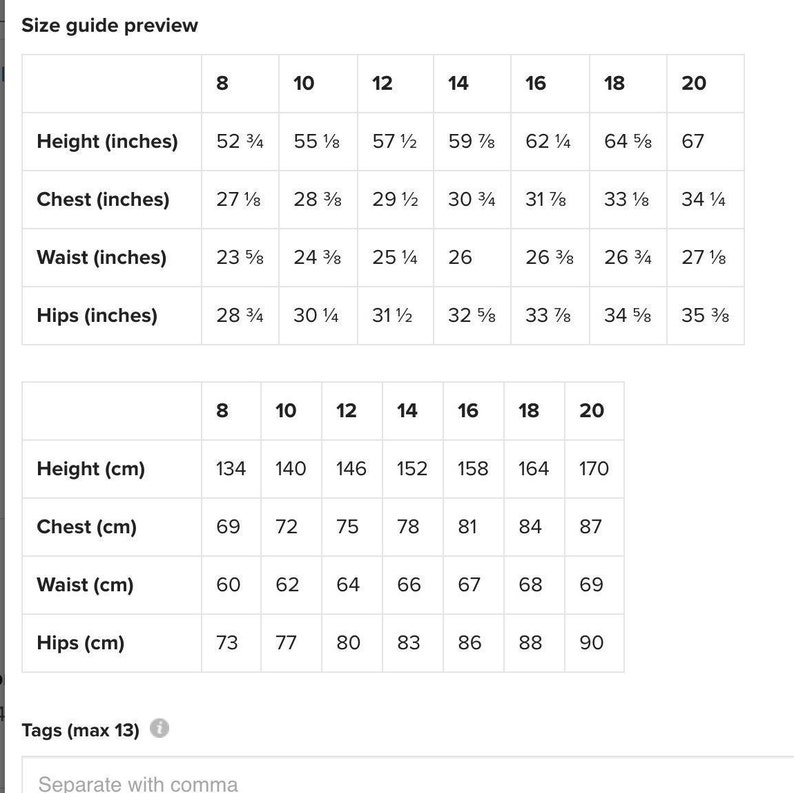The image size is (794, 793).
Task: Click size 20 header in inches table
Action: (x=693, y=83)
